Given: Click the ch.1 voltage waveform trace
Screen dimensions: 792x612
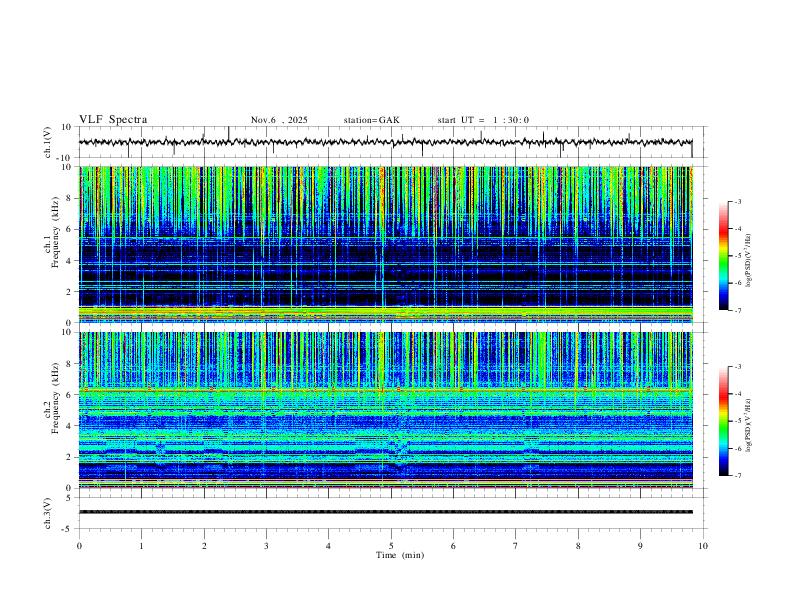Looking at the screenshot, I should click(386, 142).
